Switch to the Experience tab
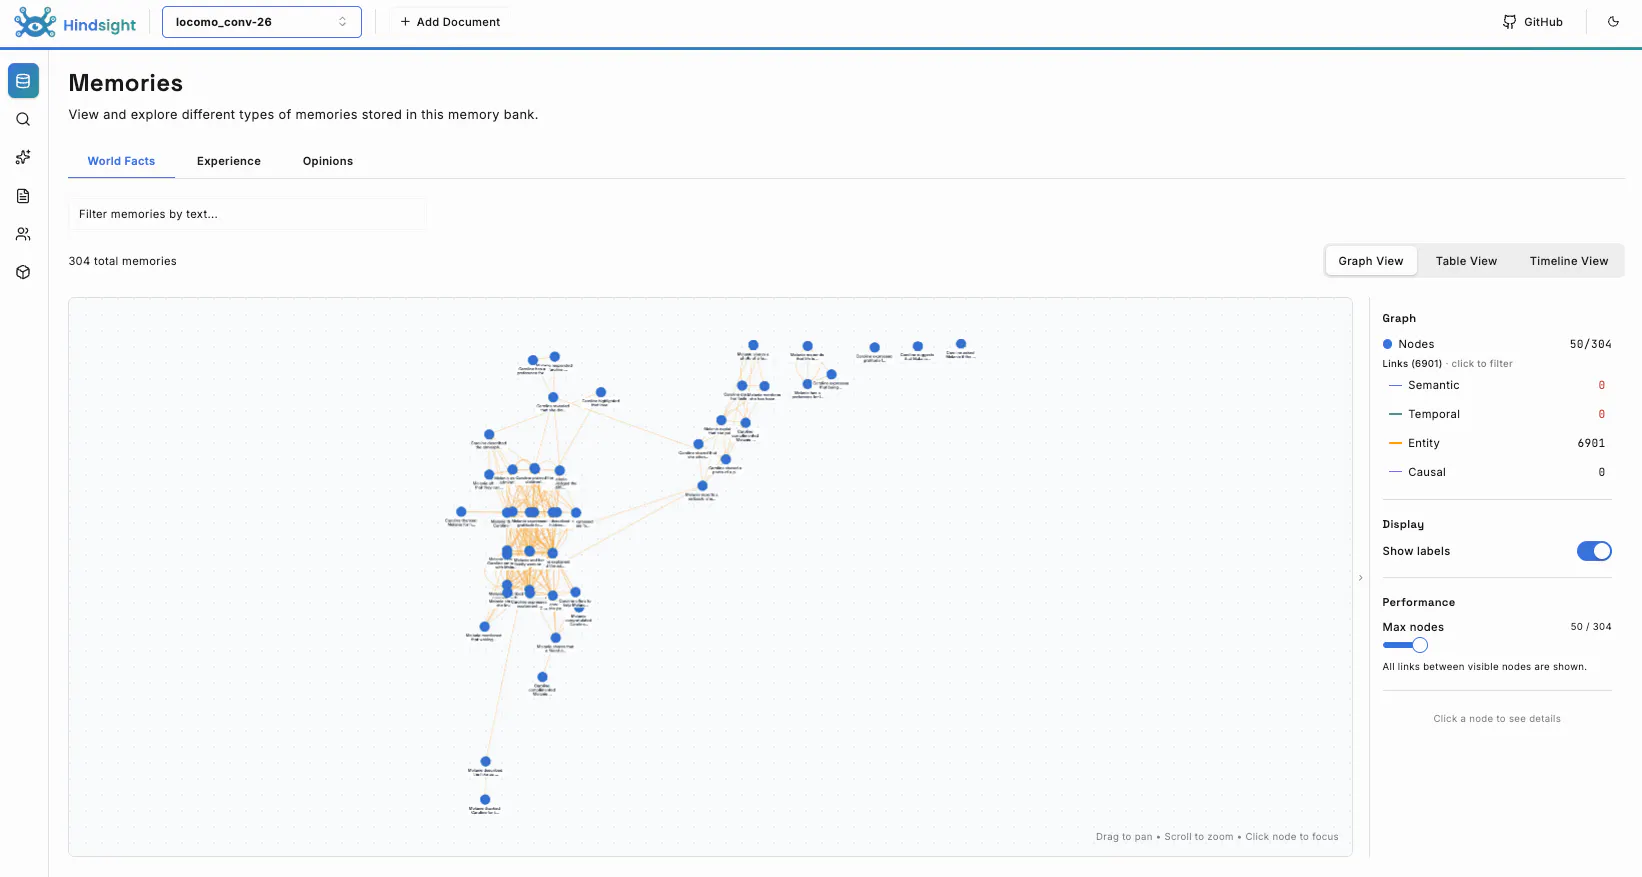1642x877 pixels. point(229,161)
